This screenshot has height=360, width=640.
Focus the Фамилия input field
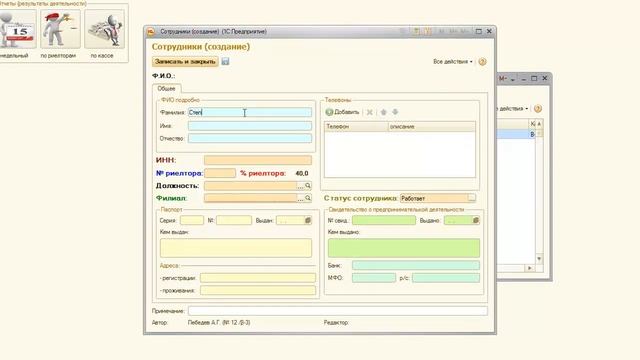click(250, 112)
